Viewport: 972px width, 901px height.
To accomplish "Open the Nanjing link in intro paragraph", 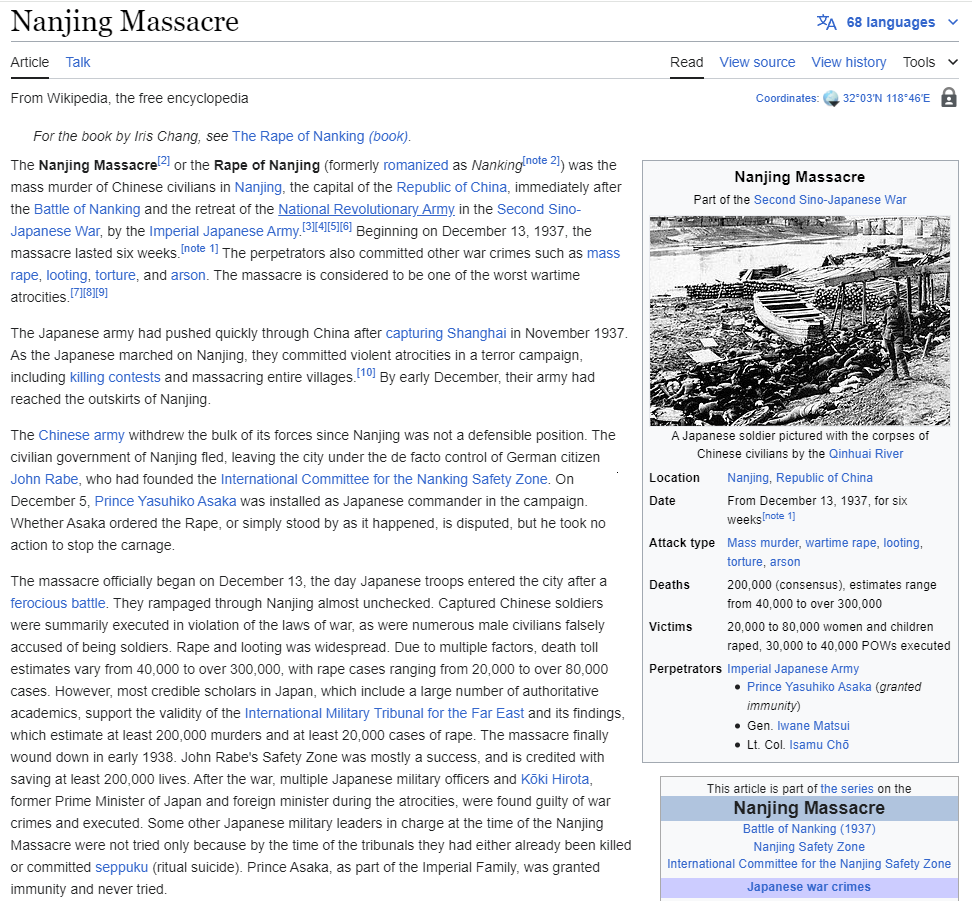I will pyautogui.click(x=258, y=187).
